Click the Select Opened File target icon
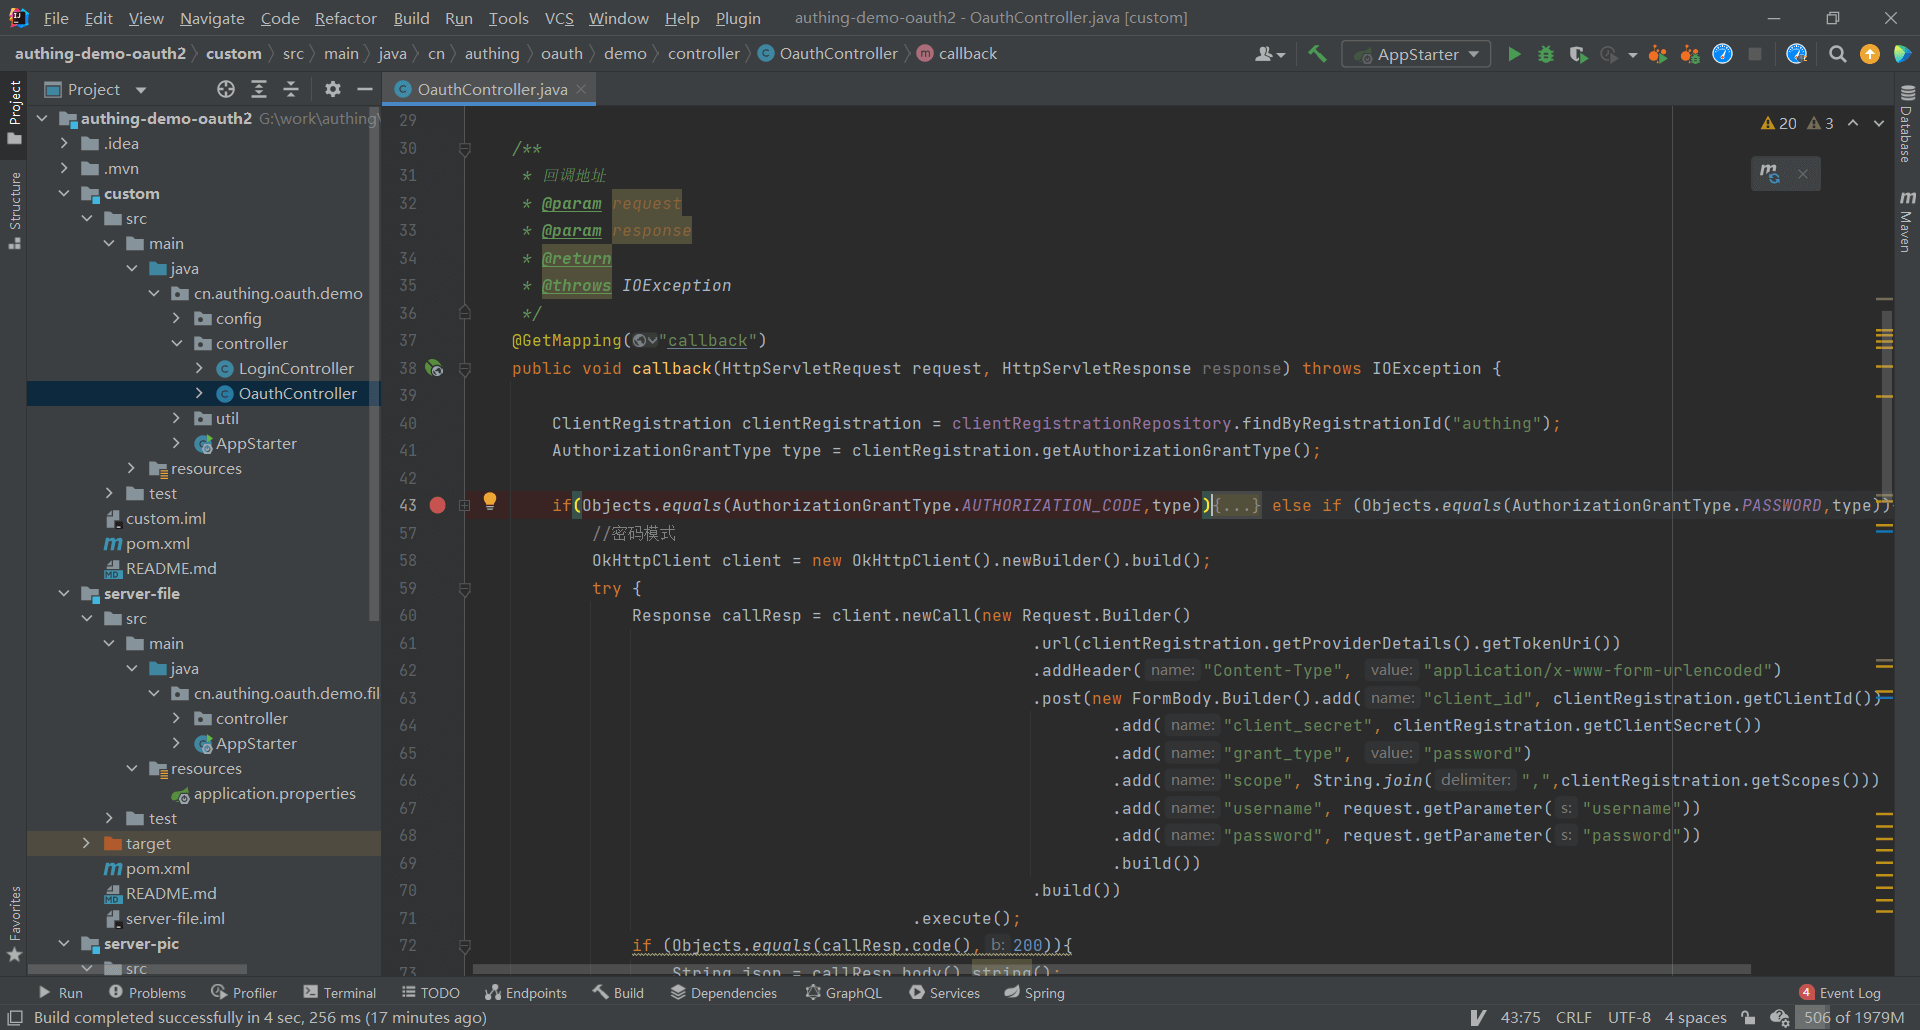Screen dimensions: 1920x1030 (226, 90)
